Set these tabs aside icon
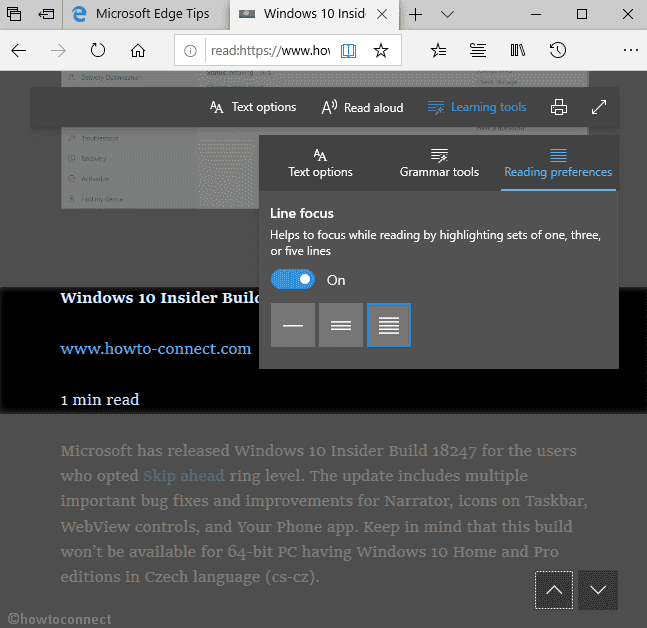Viewport: 647px width, 628px height. [46, 14]
